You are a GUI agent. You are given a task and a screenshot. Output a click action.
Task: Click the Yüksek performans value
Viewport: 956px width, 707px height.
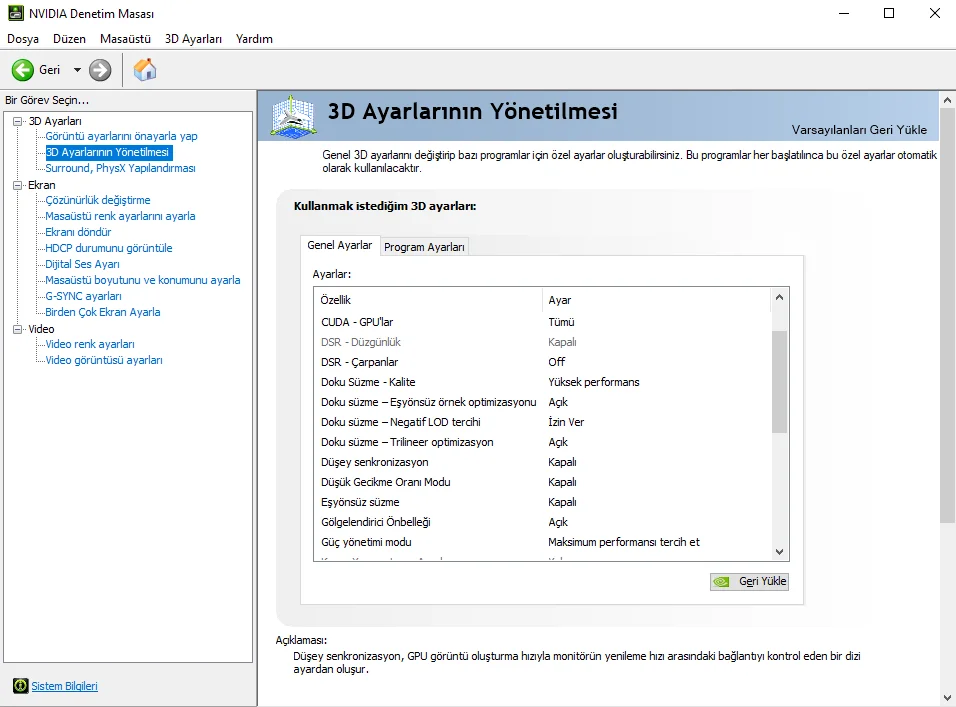pos(594,382)
